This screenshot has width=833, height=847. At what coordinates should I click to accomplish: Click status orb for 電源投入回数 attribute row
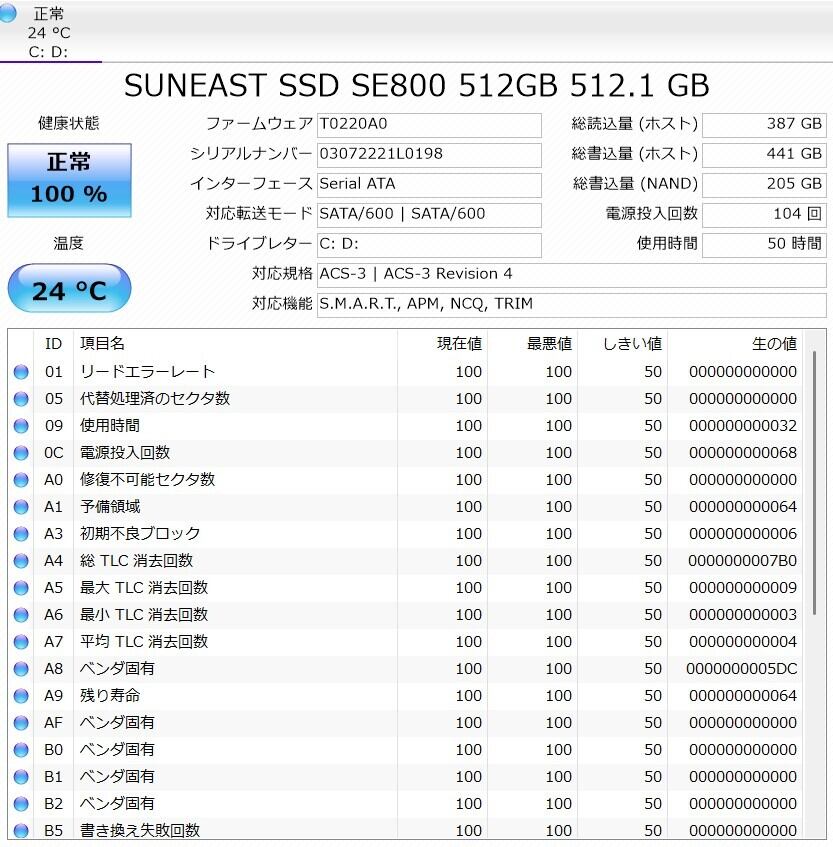tap(21, 453)
